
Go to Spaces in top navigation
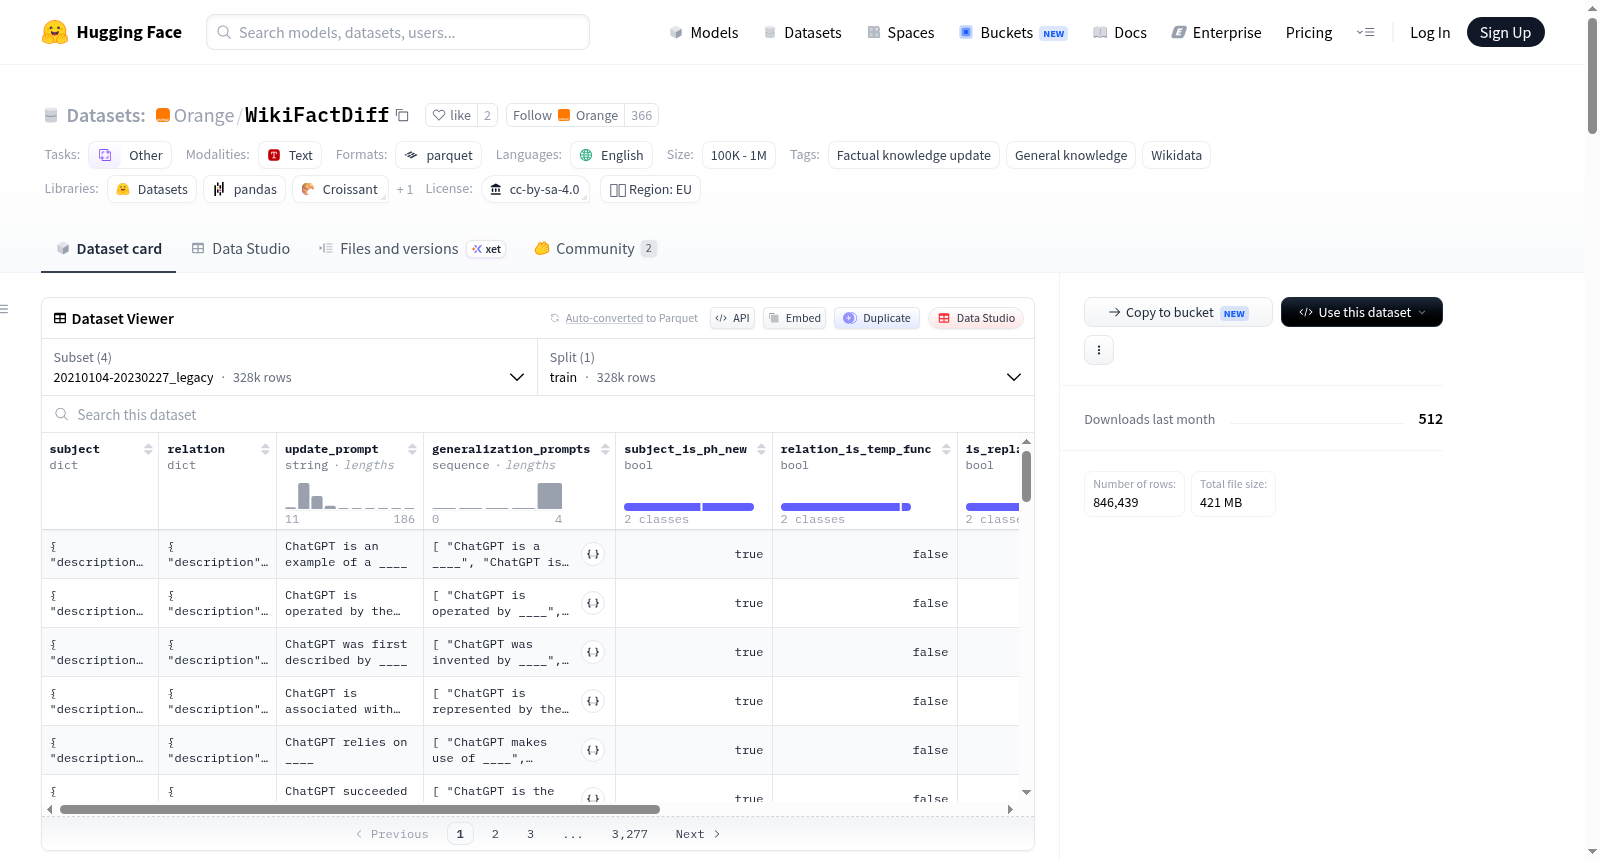[x=901, y=32]
